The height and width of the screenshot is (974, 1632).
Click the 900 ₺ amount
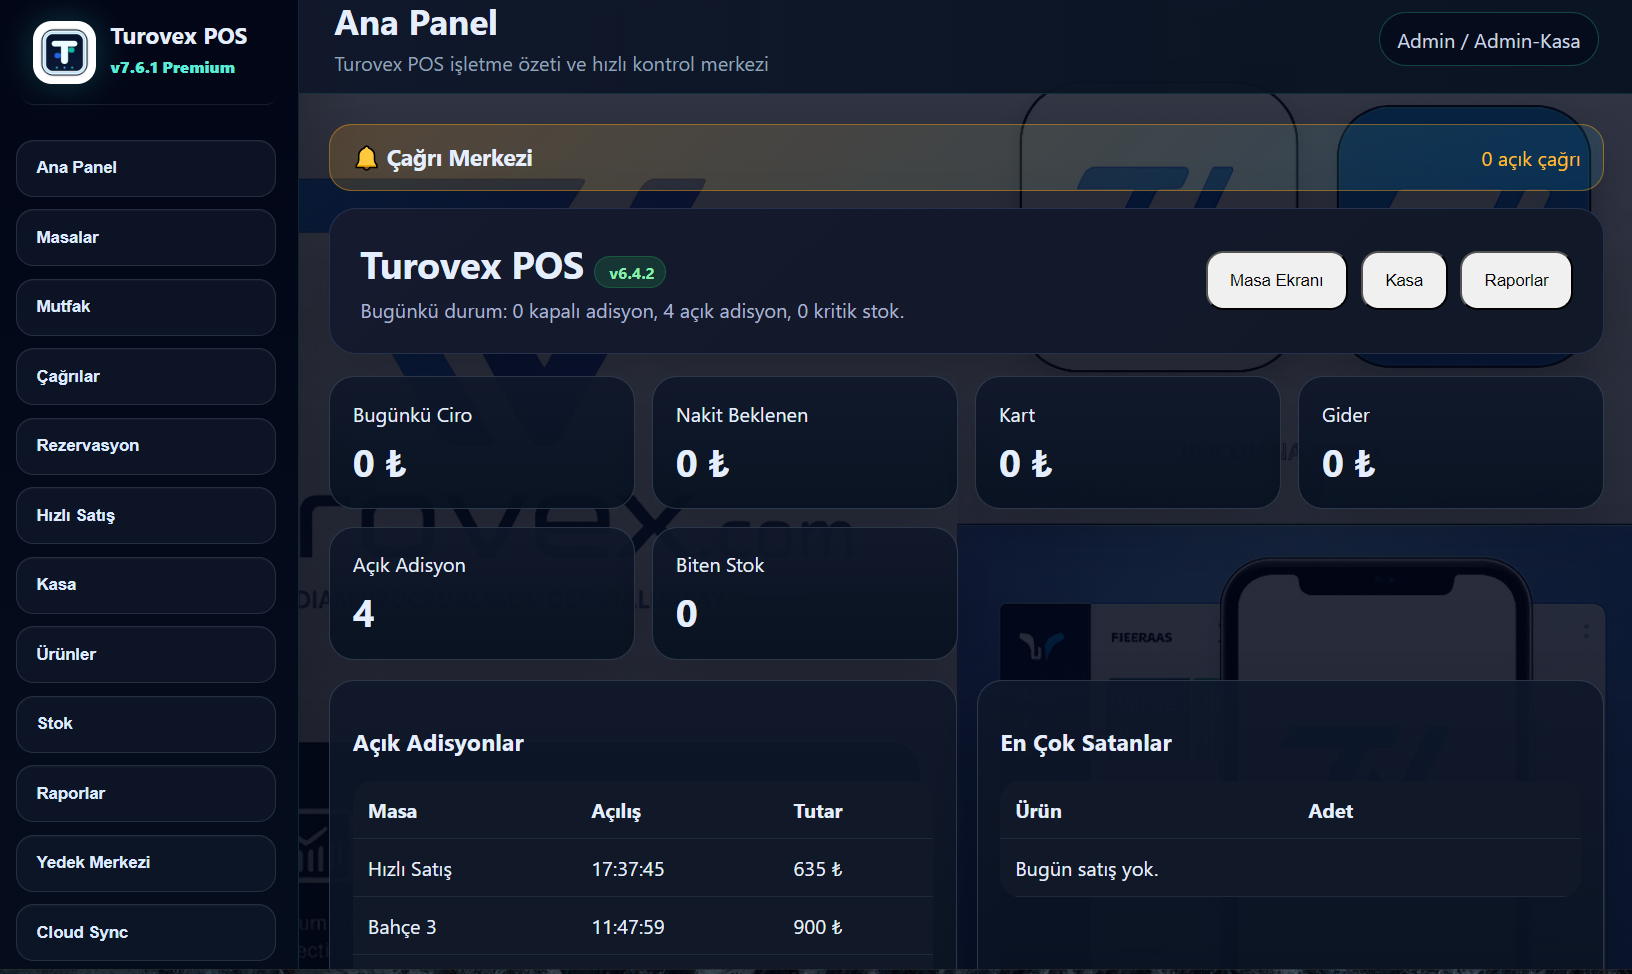818,927
